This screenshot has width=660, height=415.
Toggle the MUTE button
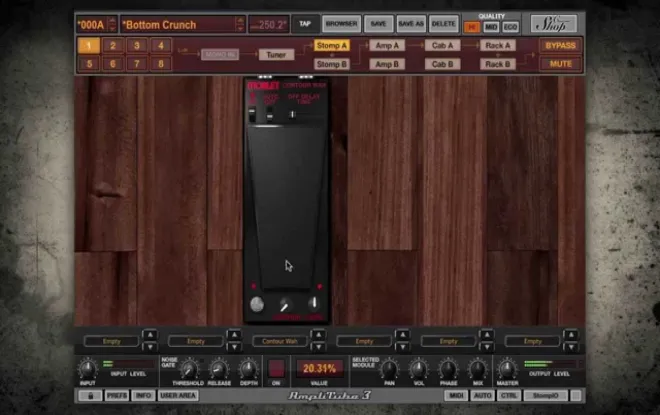pyautogui.click(x=560, y=64)
